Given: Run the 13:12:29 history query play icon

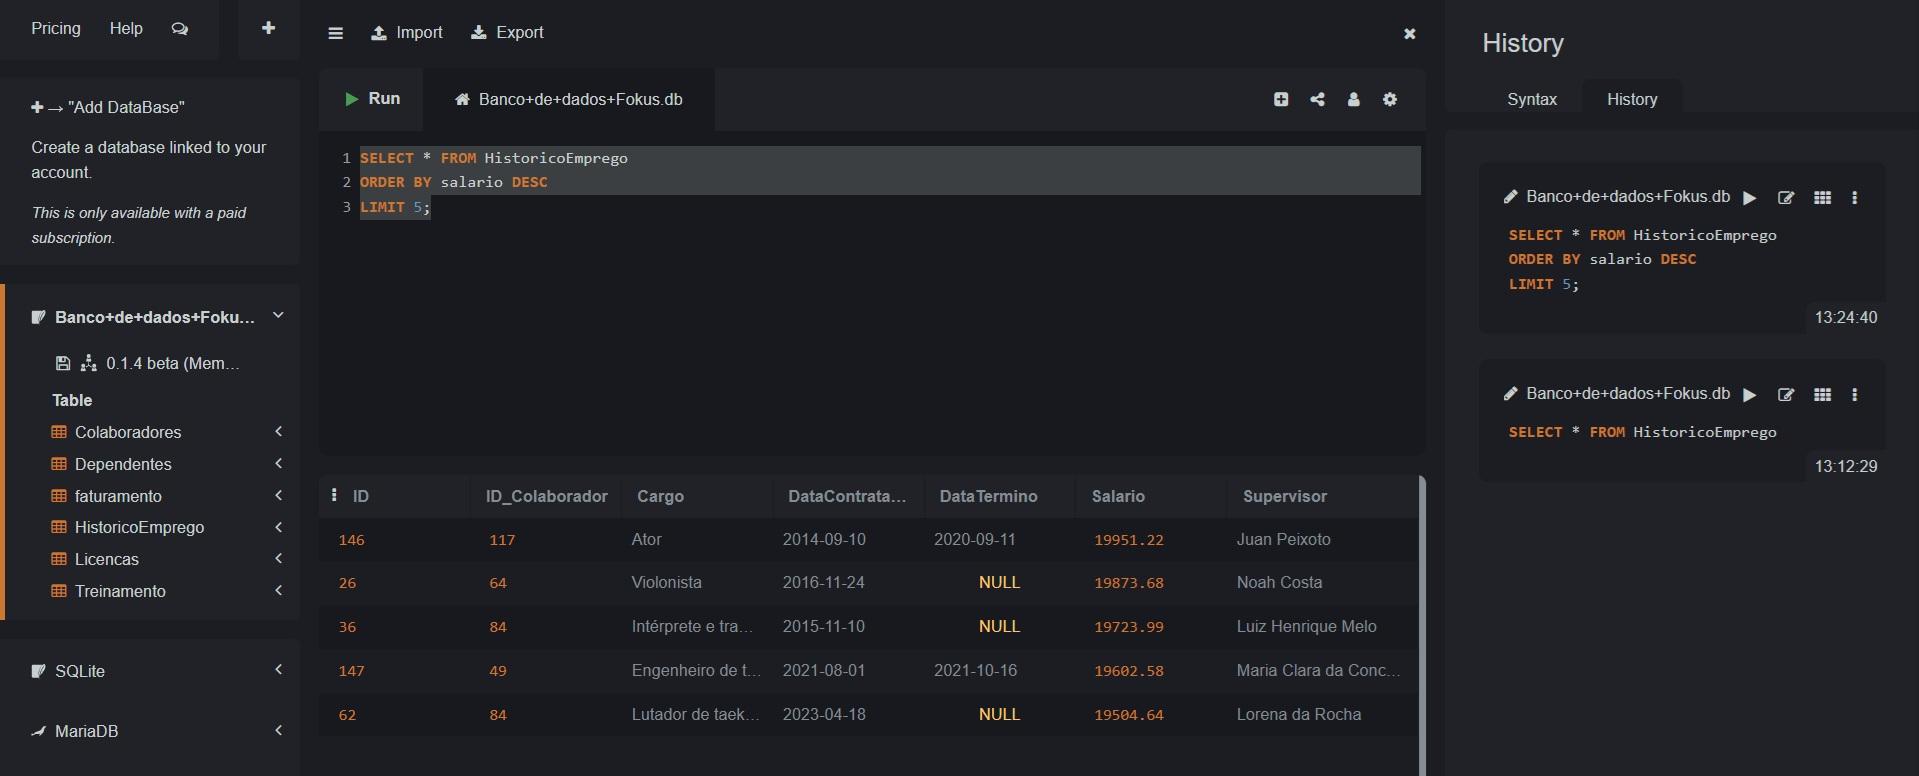Looking at the screenshot, I should pyautogui.click(x=1750, y=395).
